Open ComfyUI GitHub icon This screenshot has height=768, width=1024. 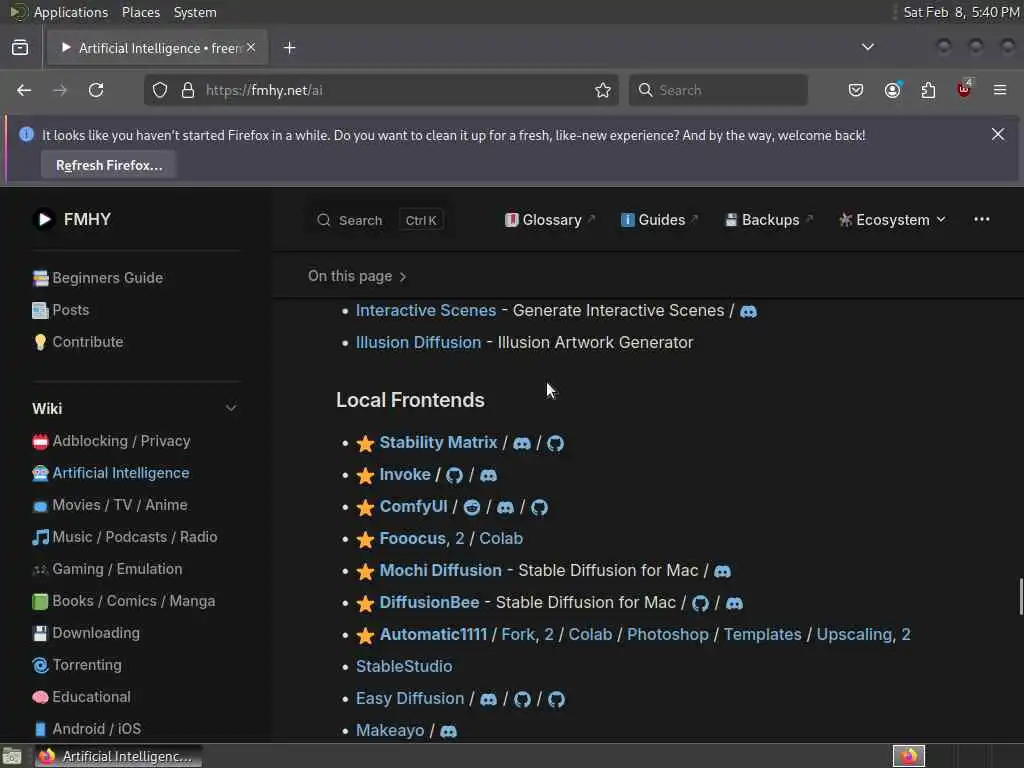pos(539,507)
